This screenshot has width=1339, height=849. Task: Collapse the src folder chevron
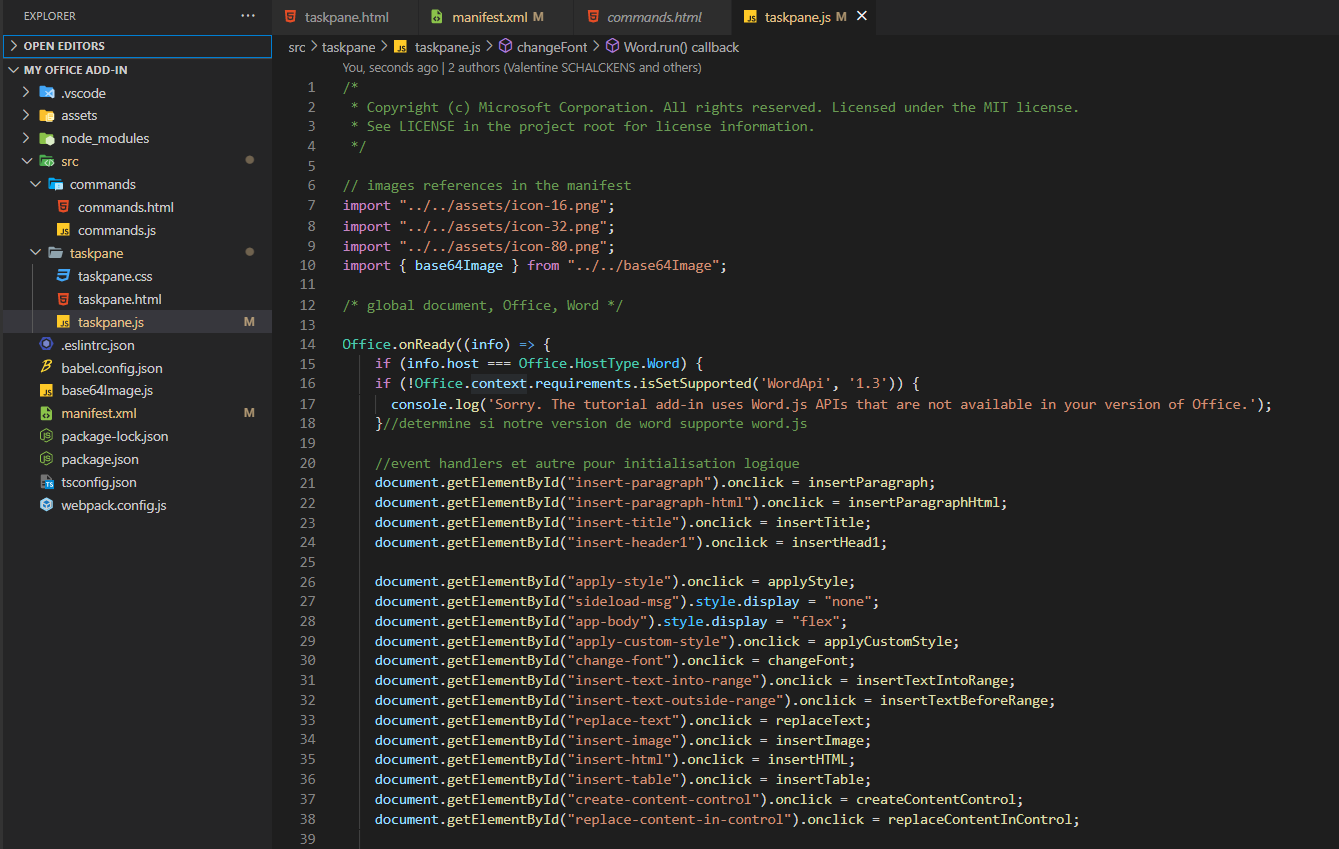point(26,162)
